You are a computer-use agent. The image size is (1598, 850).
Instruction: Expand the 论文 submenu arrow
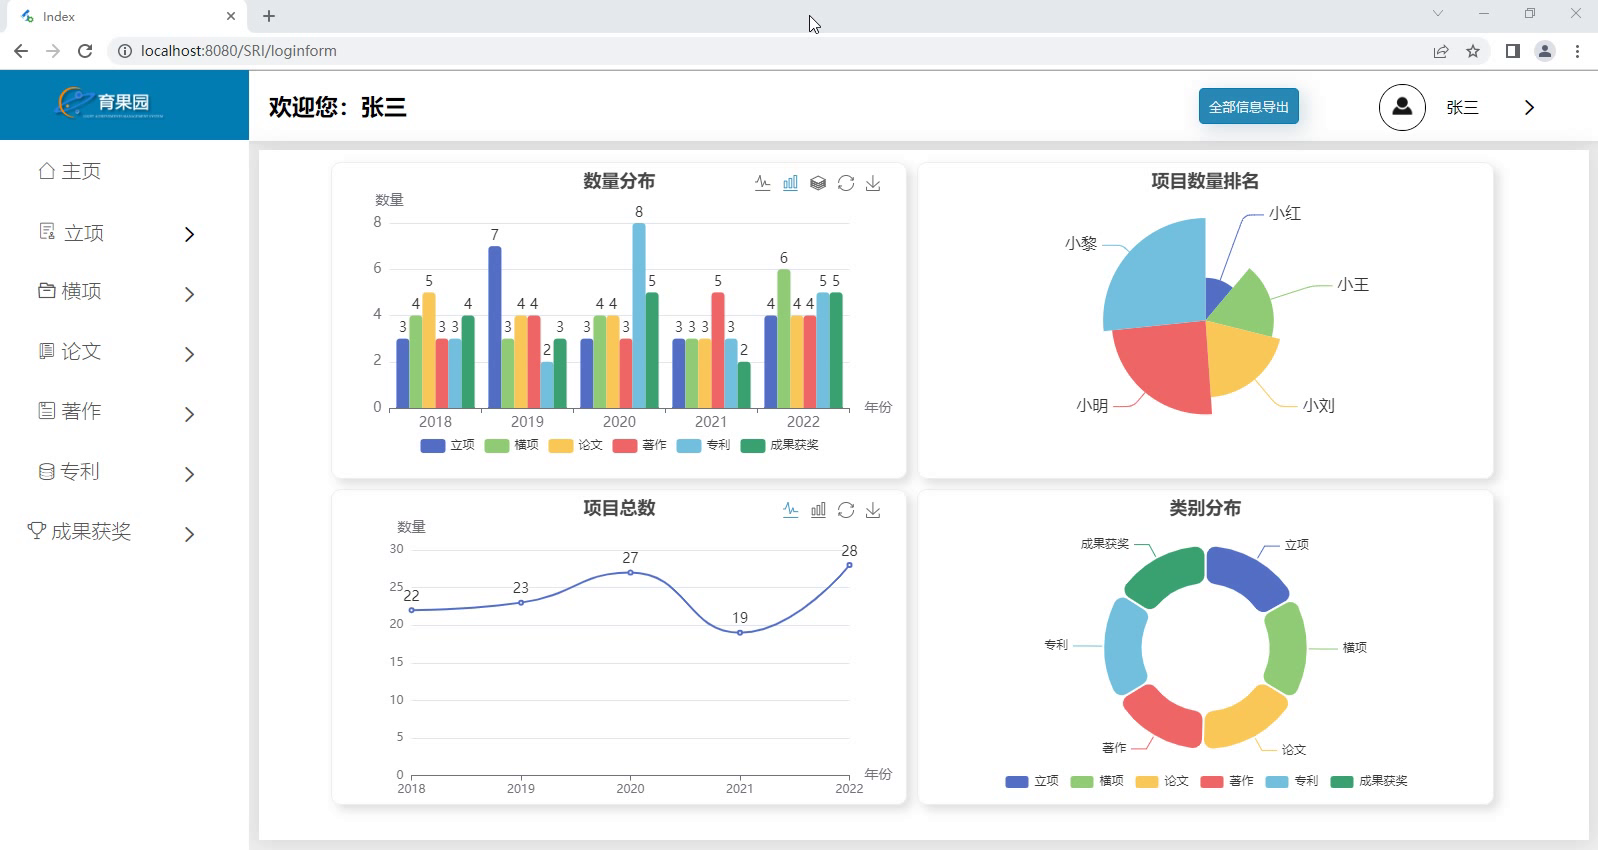coord(190,354)
